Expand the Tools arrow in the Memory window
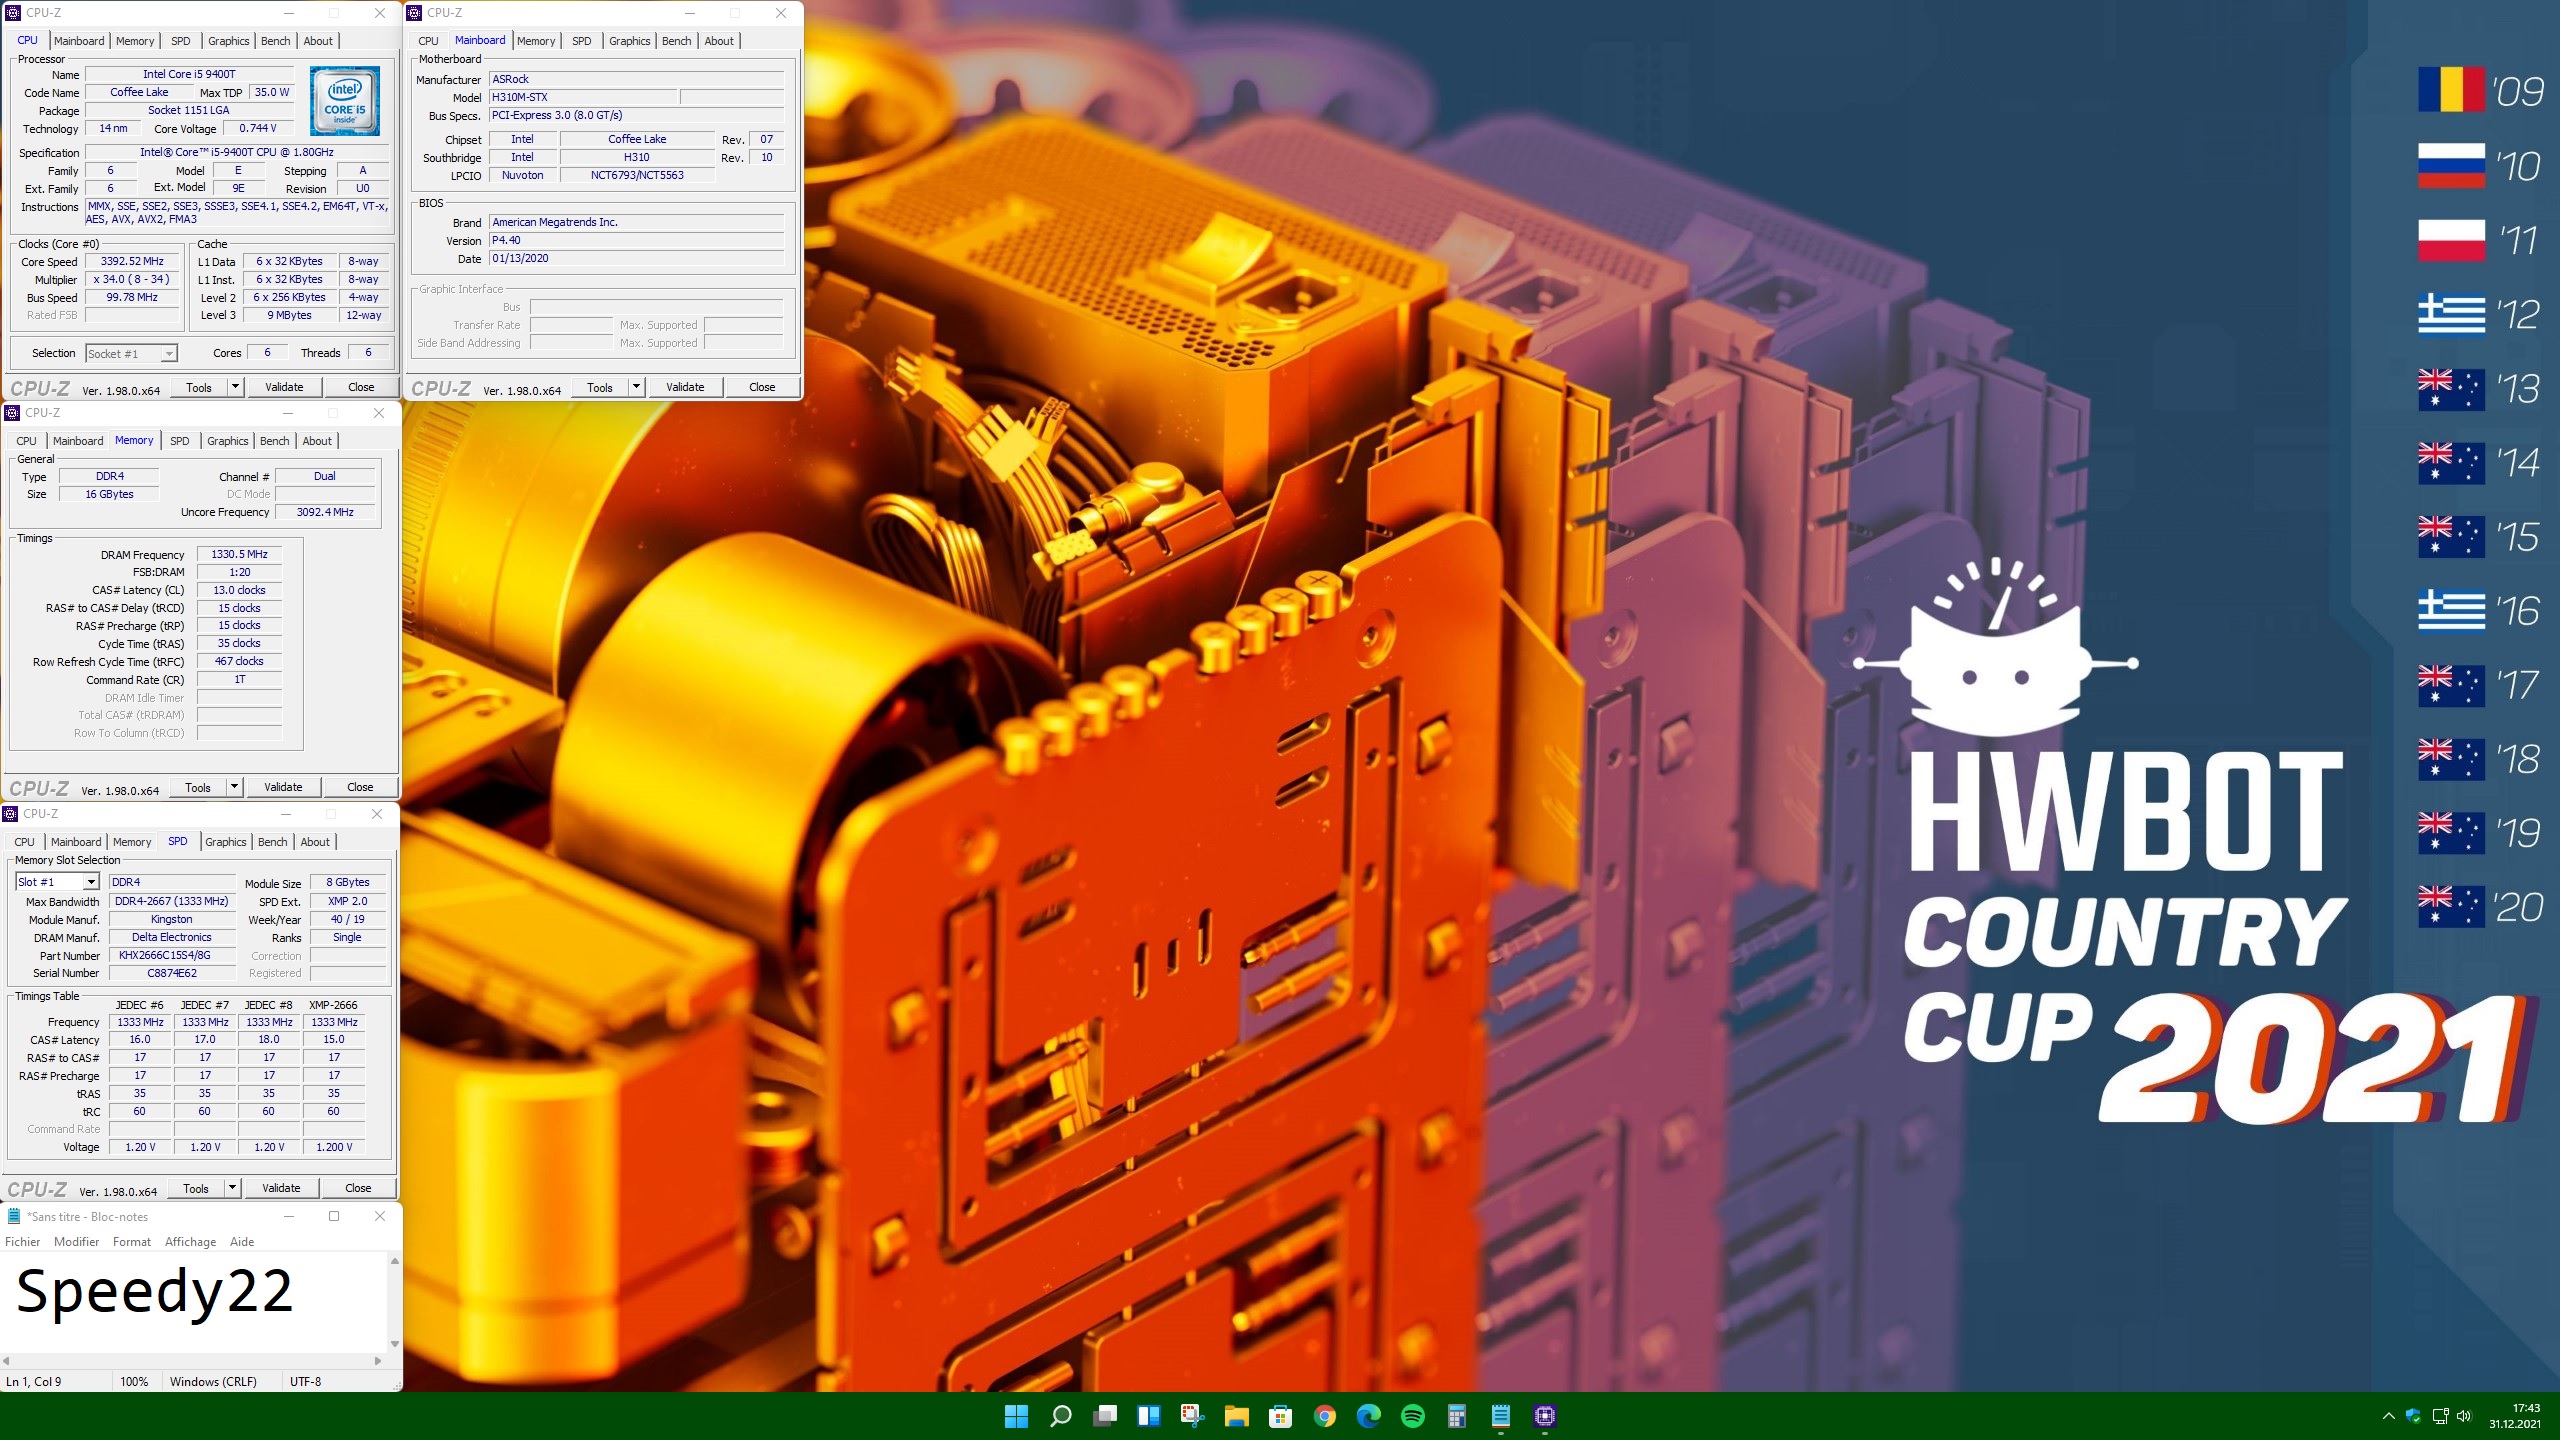This screenshot has height=1440, width=2560. (x=234, y=787)
